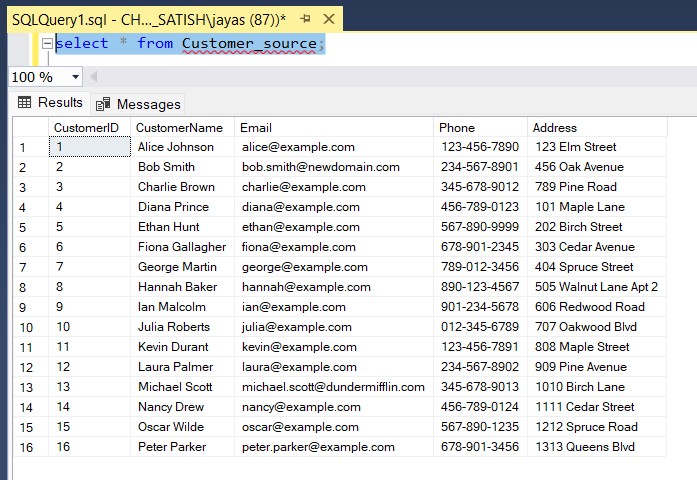Click the Results grid icon
This screenshot has height=480, width=697.
[24, 103]
